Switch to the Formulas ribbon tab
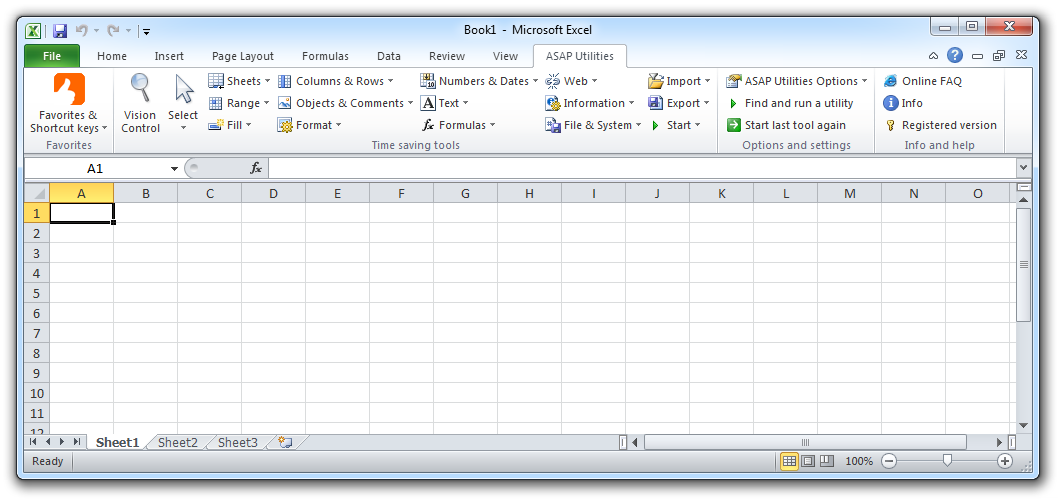 pyautogui.click(x=325, y=56)
